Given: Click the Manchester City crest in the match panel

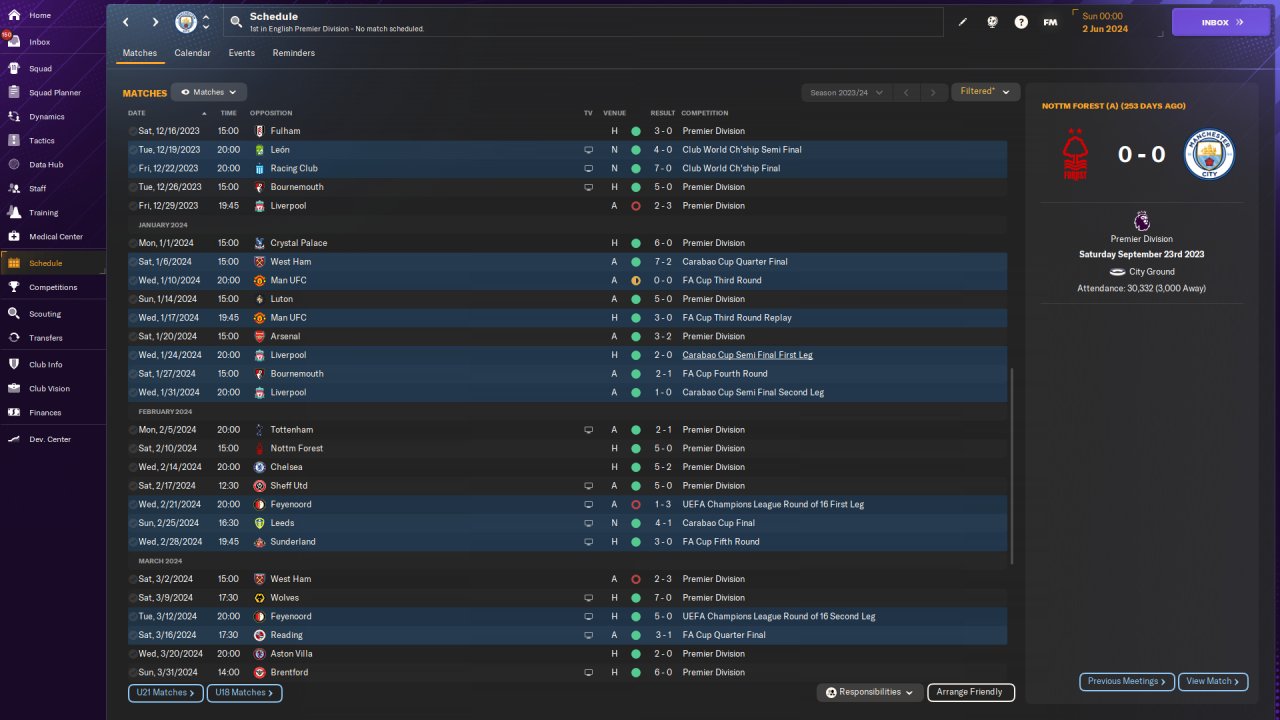Looking at the screenshot, I should (x=1209, y=154).
